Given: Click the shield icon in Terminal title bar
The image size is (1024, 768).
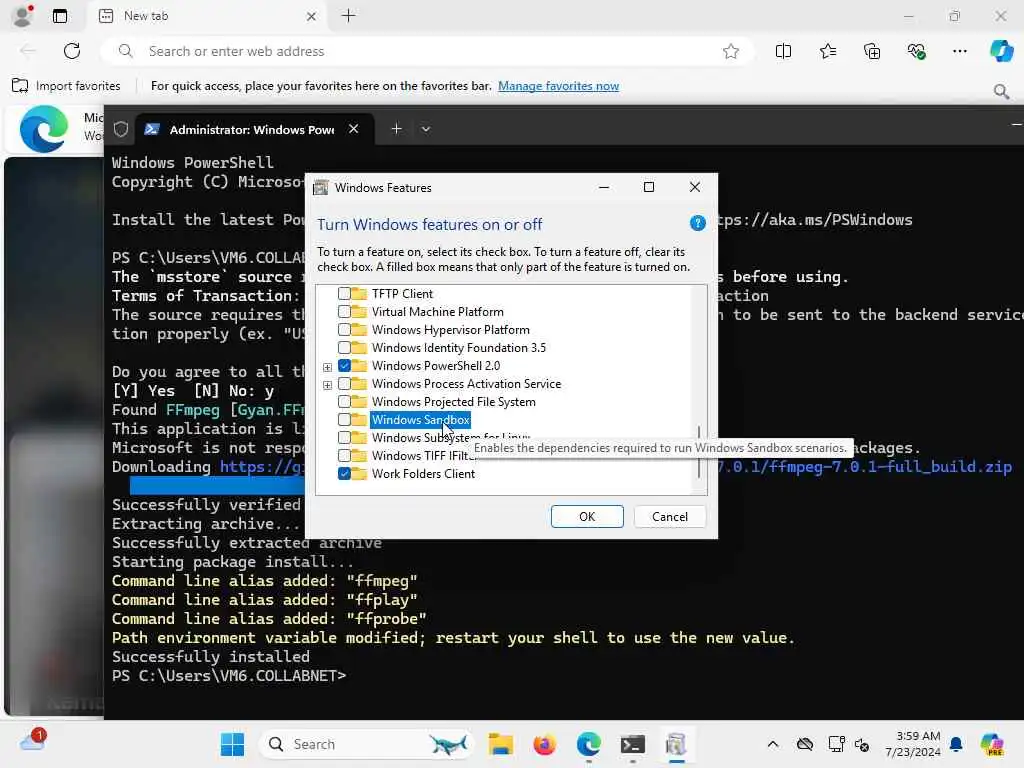Looking at the screenshot, I should click(121, 129).
